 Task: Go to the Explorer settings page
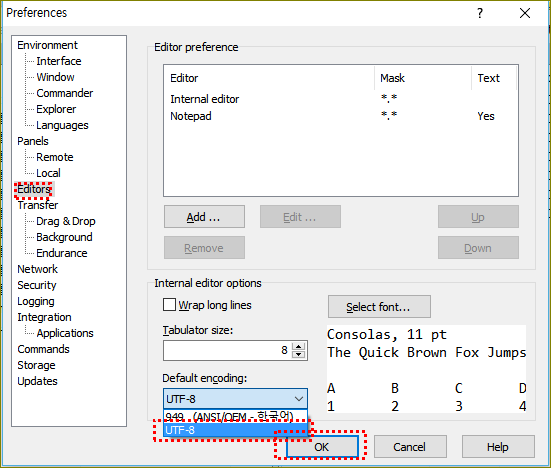(x=56, y=109)
